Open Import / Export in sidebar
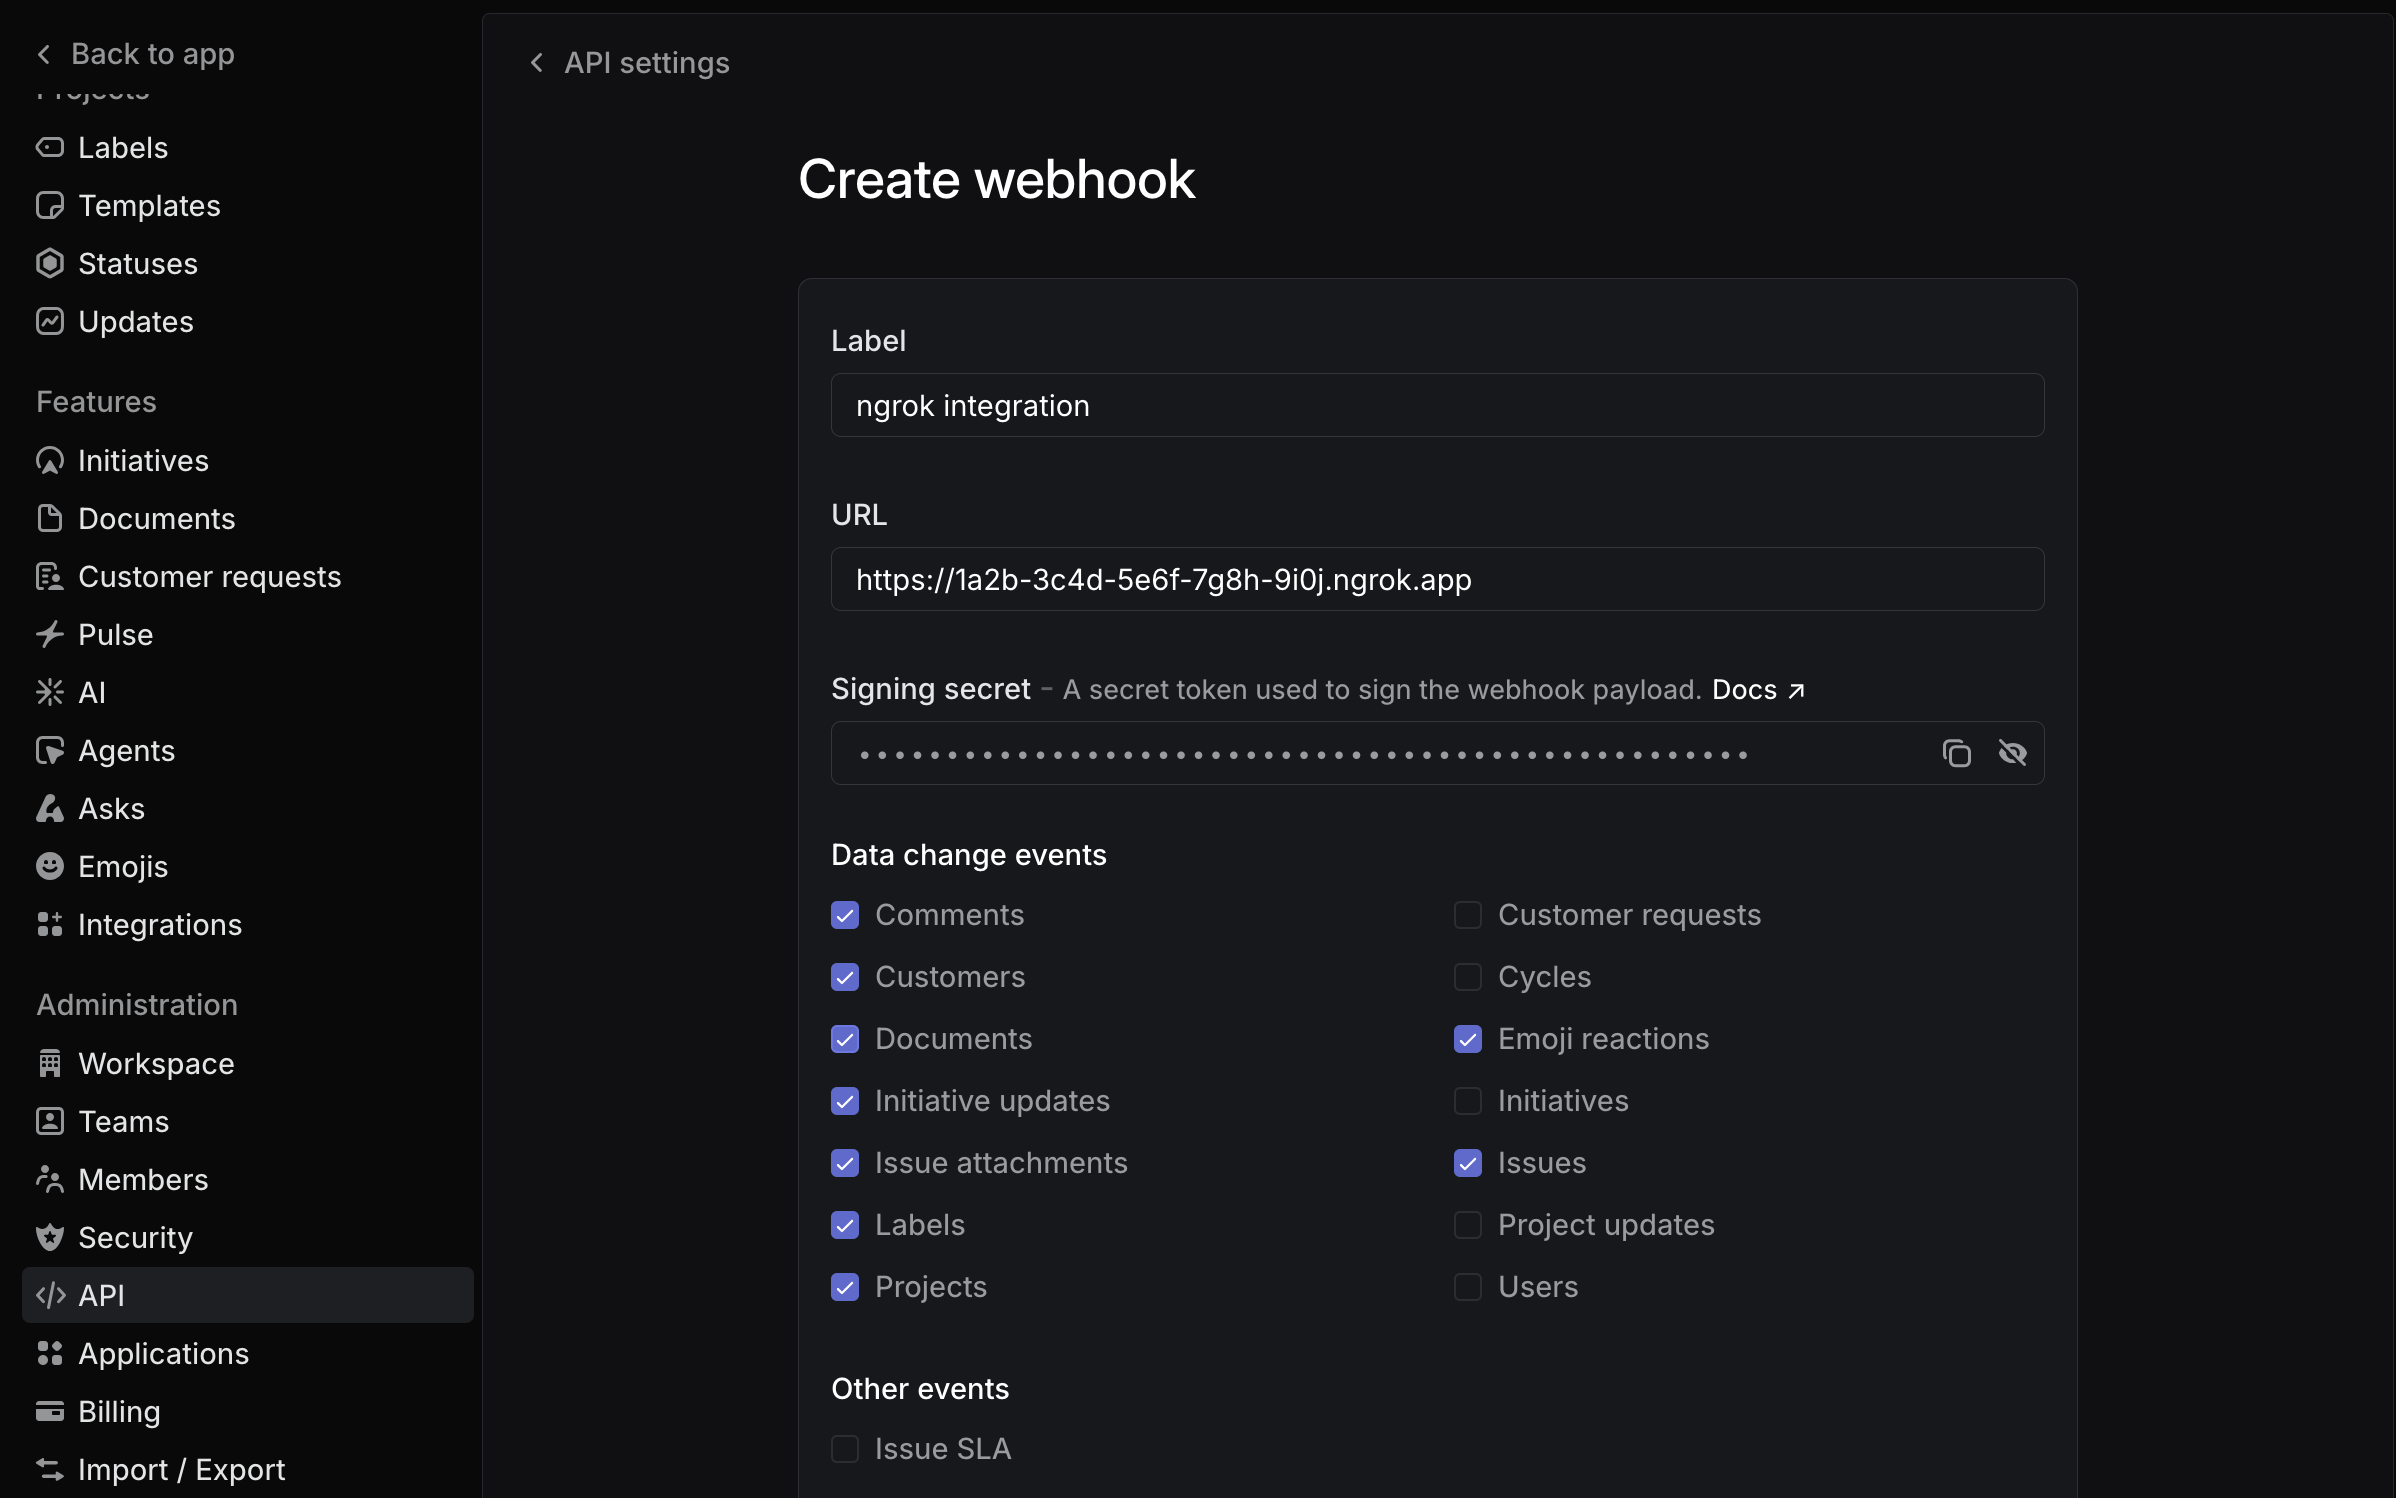Screen dimensions: 2396x1498 coord(181,1470)
